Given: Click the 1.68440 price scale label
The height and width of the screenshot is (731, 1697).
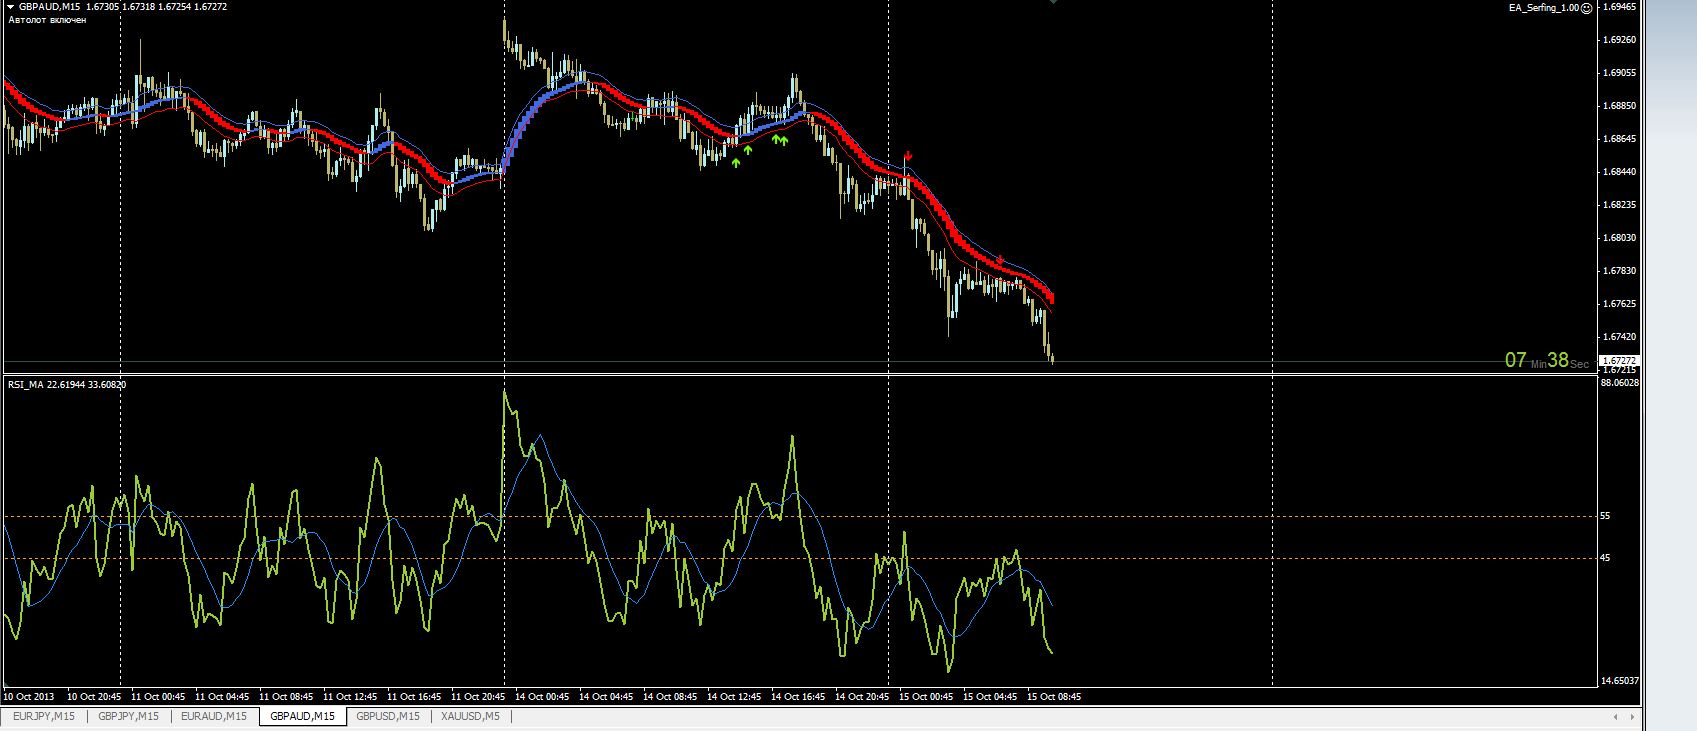Looking at the screenshot, I should click(1619, 172).
